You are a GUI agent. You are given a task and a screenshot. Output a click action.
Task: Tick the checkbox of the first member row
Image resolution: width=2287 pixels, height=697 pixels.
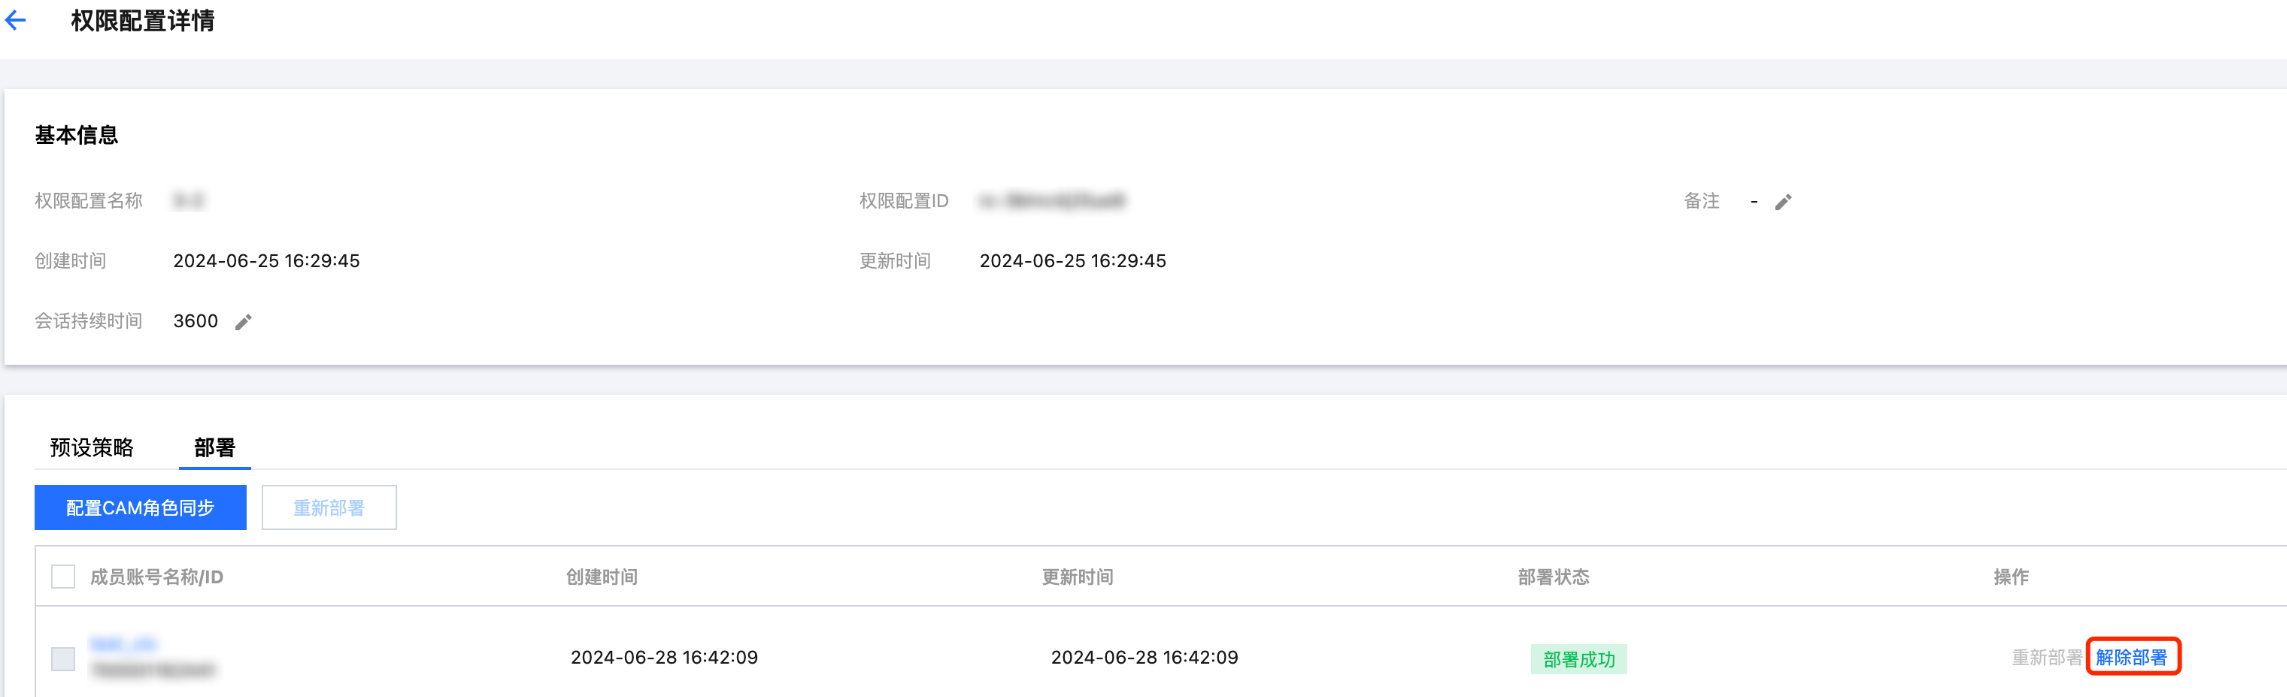pos(63,658)
